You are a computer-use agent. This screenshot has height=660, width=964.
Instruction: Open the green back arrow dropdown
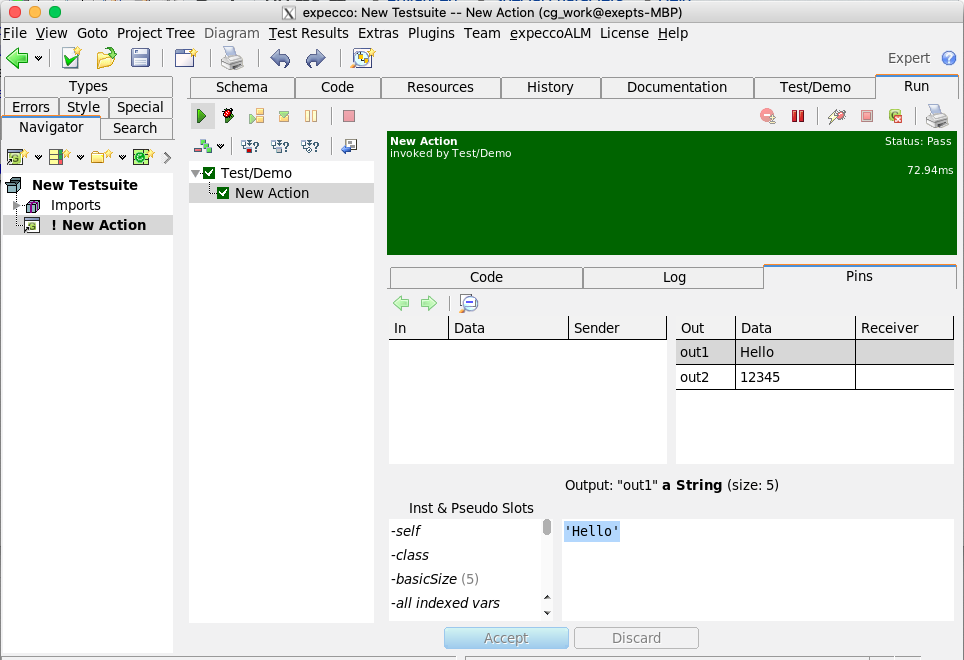coord(39,58)
